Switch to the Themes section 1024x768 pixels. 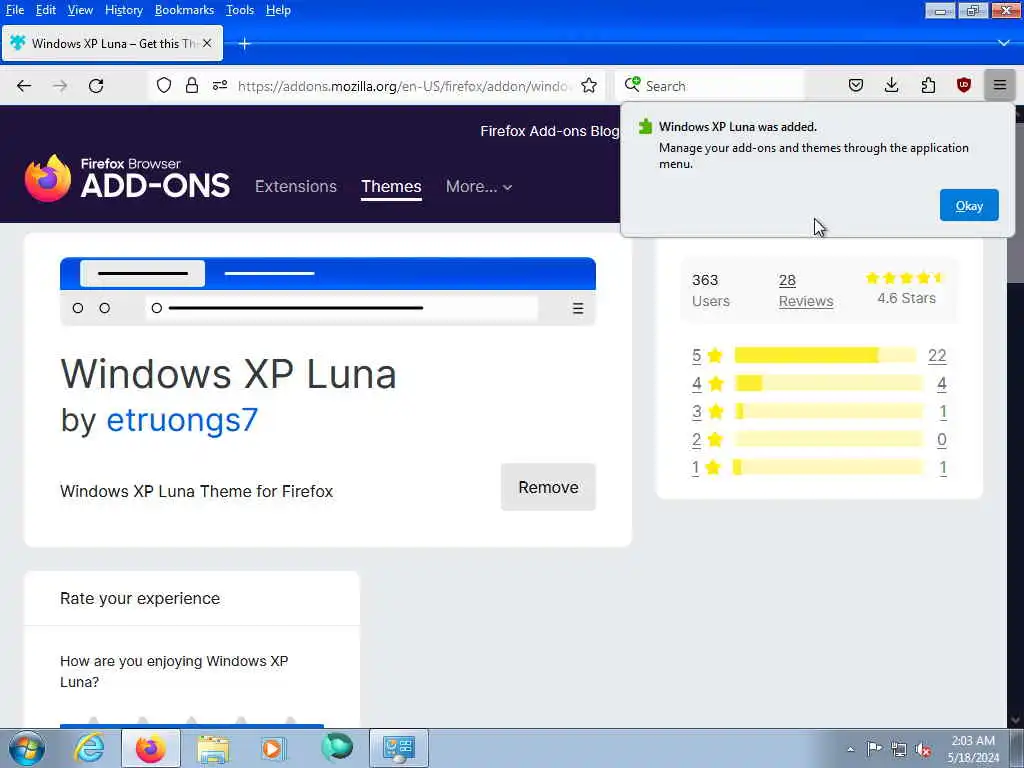pos(391,187)
